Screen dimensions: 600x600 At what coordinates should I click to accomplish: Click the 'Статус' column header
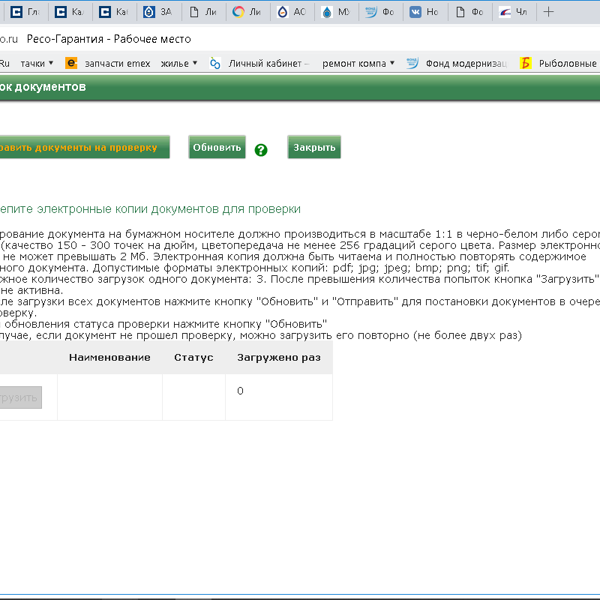(194, 357)
